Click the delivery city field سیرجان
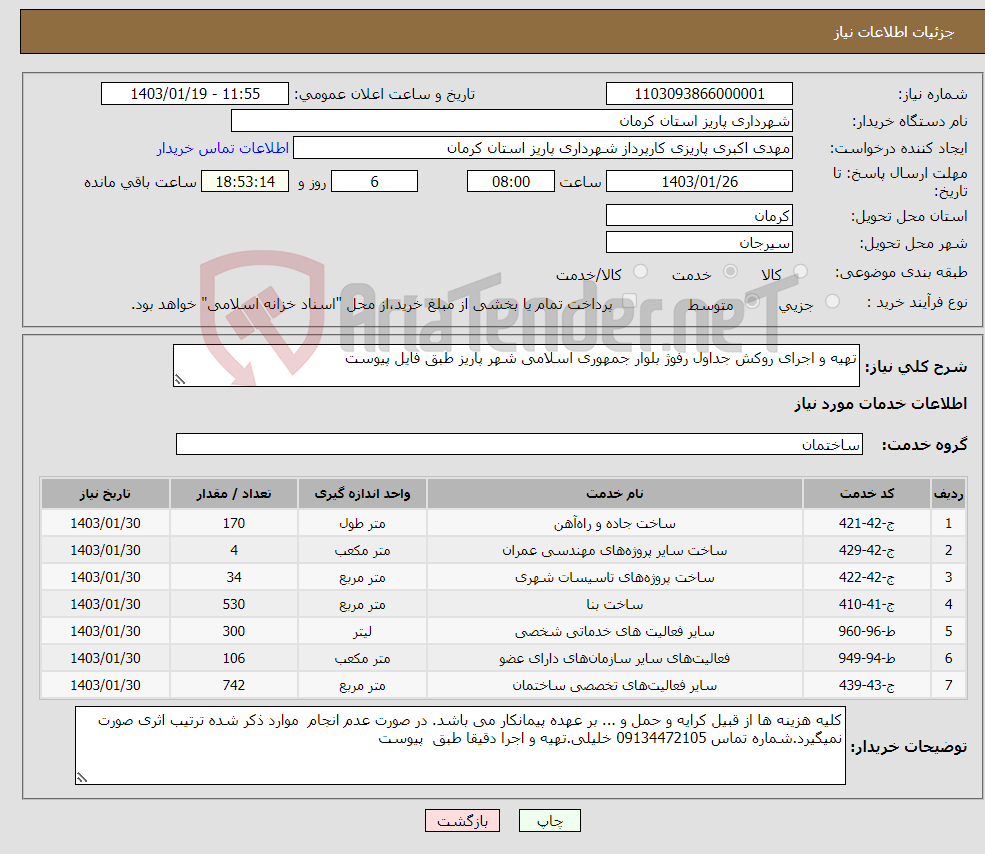The image size is (985, 854). coord(699,243)
